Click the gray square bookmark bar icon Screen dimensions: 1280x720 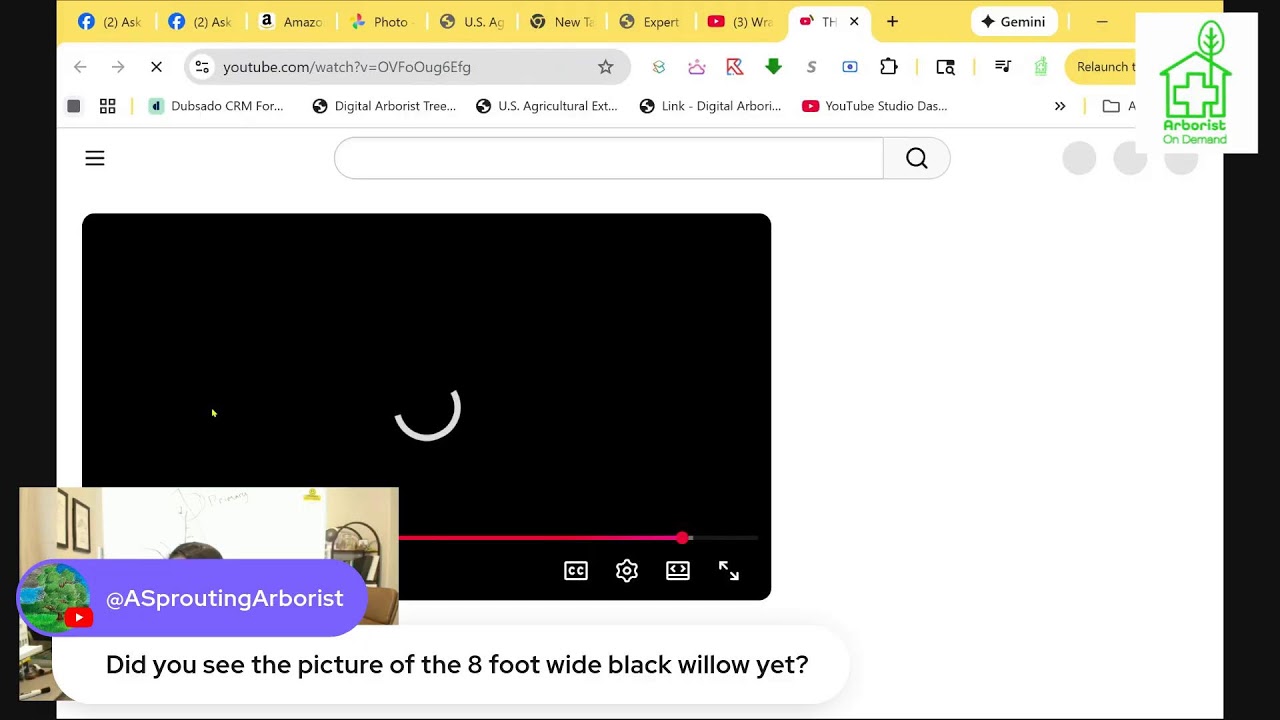73,106
